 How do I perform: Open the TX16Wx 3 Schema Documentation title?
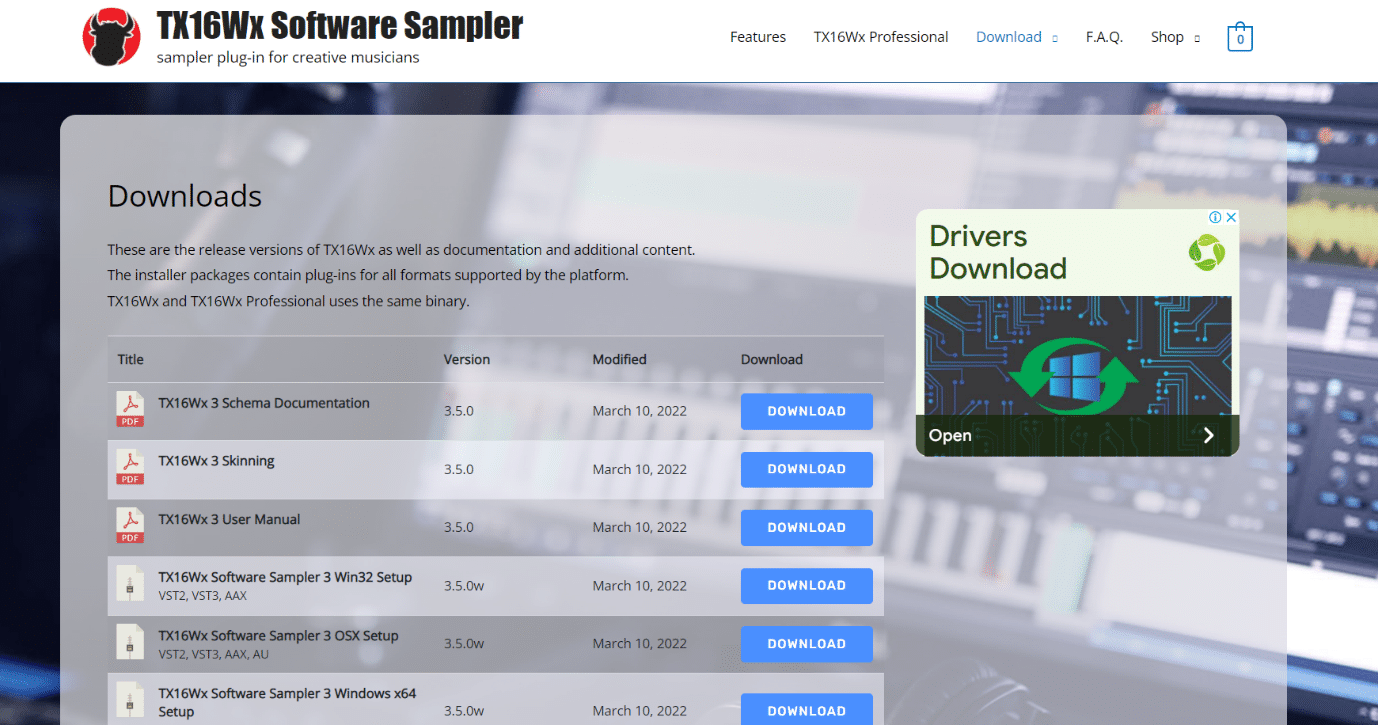pyautogui.click(x=264, y=403)
